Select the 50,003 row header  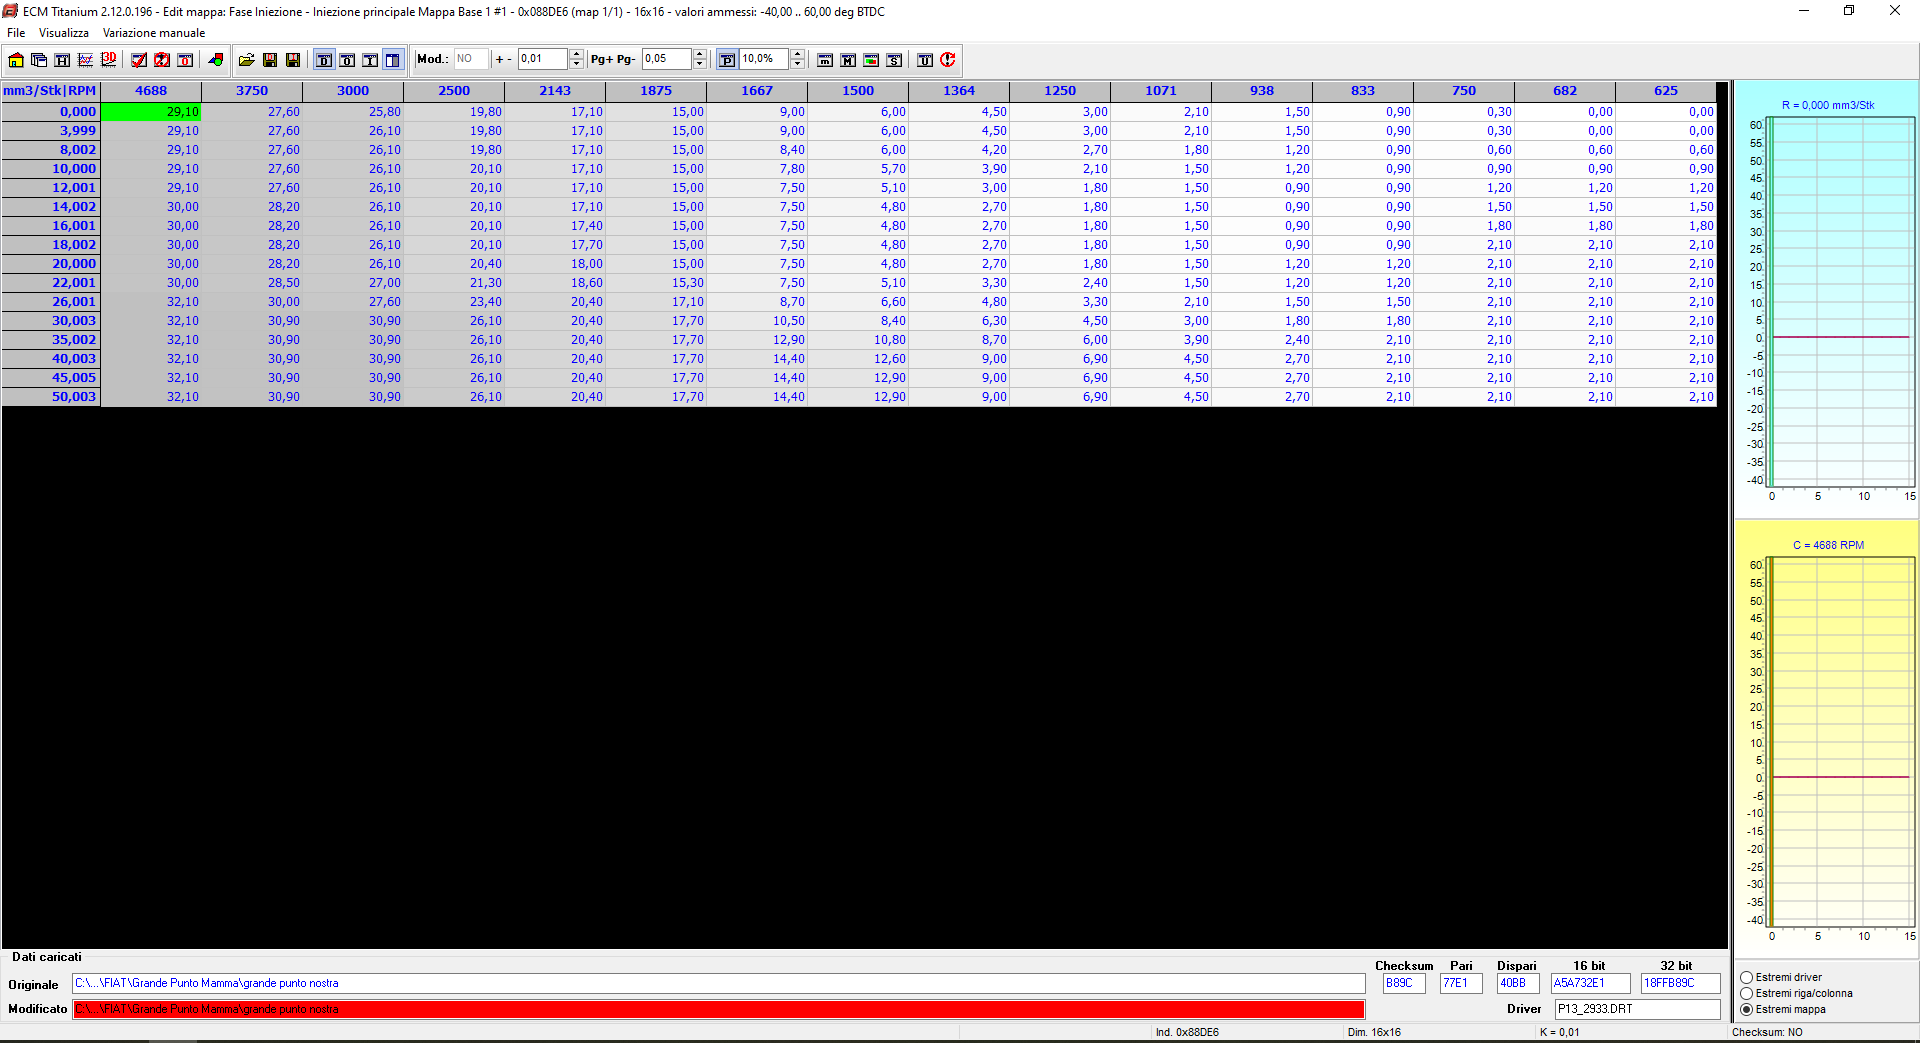[x=51, y=397]
